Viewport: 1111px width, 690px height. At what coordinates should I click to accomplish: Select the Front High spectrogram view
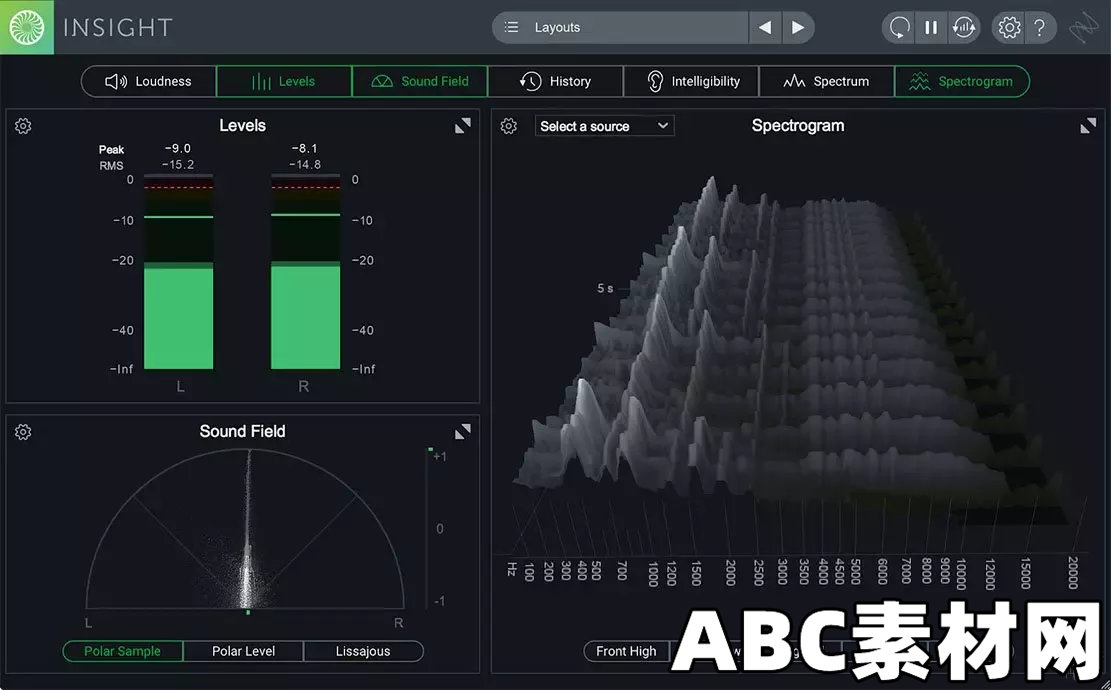(x=626, y=651)
